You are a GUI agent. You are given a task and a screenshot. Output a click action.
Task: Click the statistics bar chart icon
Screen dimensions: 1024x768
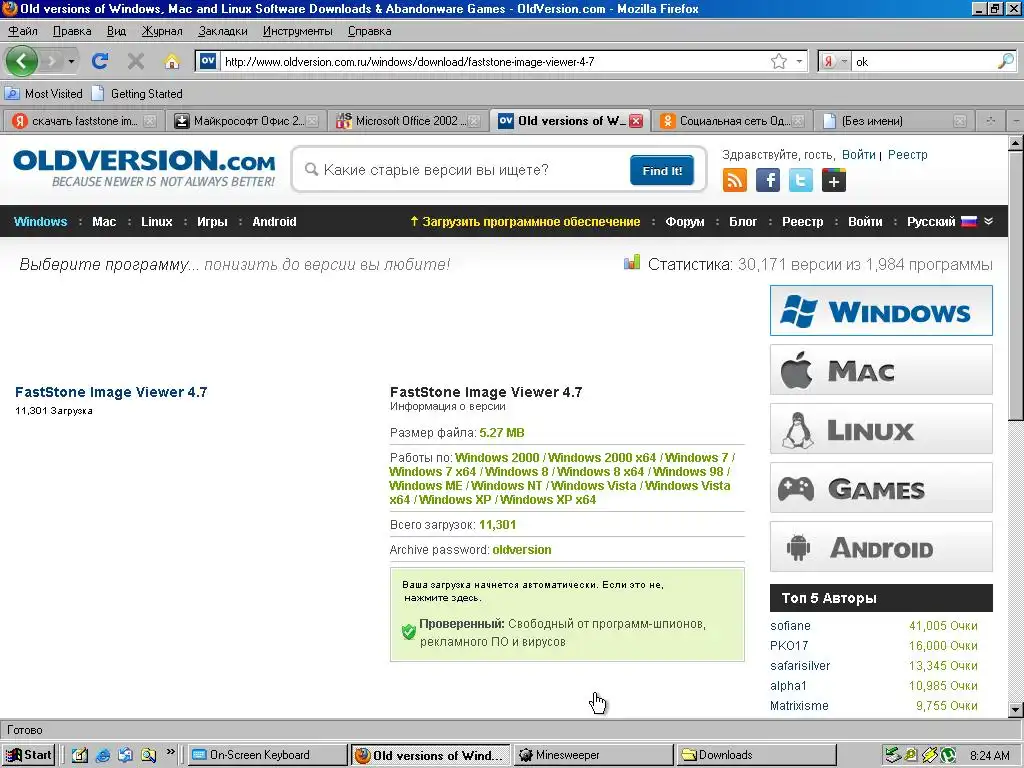[x=632, y=263]
